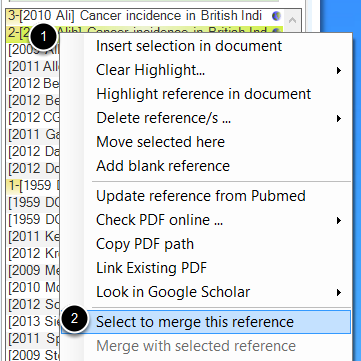Select Add blank reference
The width and height of the screenshot is (361, 361).
pyautogui.click(x=163, y=166)
